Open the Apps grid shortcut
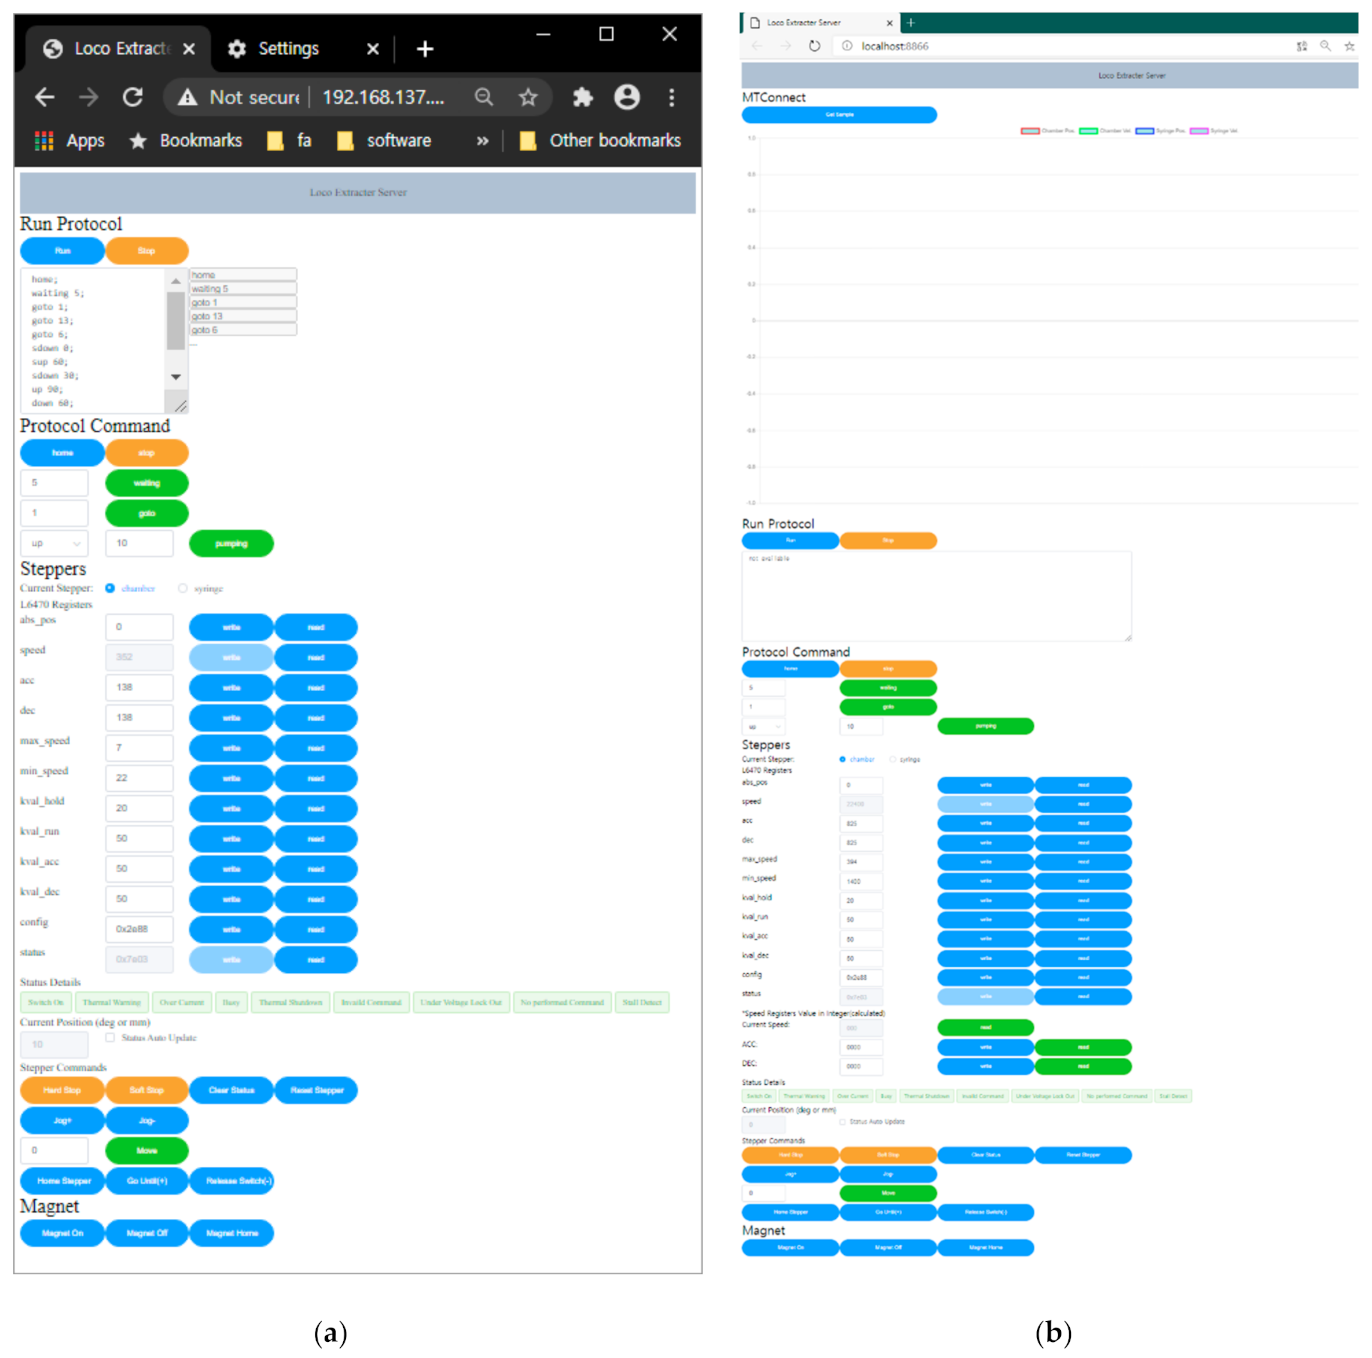Screen dimensions: 1372x1358 [43, 141]
